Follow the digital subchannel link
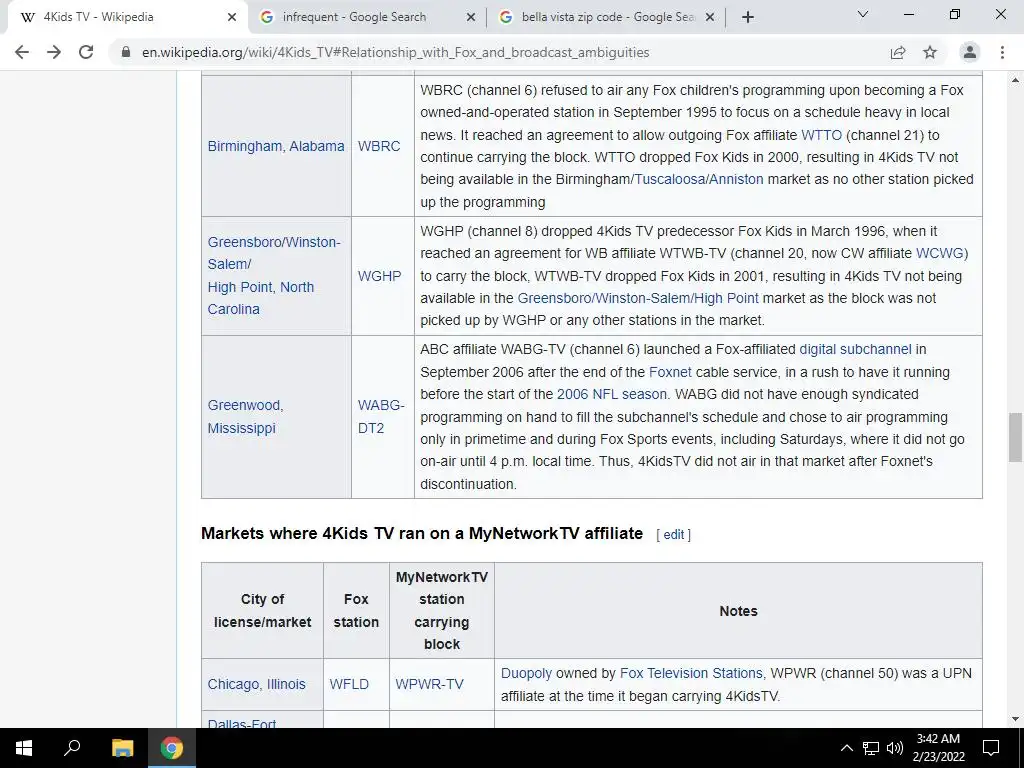1024x768 pixels. [855, 349]
